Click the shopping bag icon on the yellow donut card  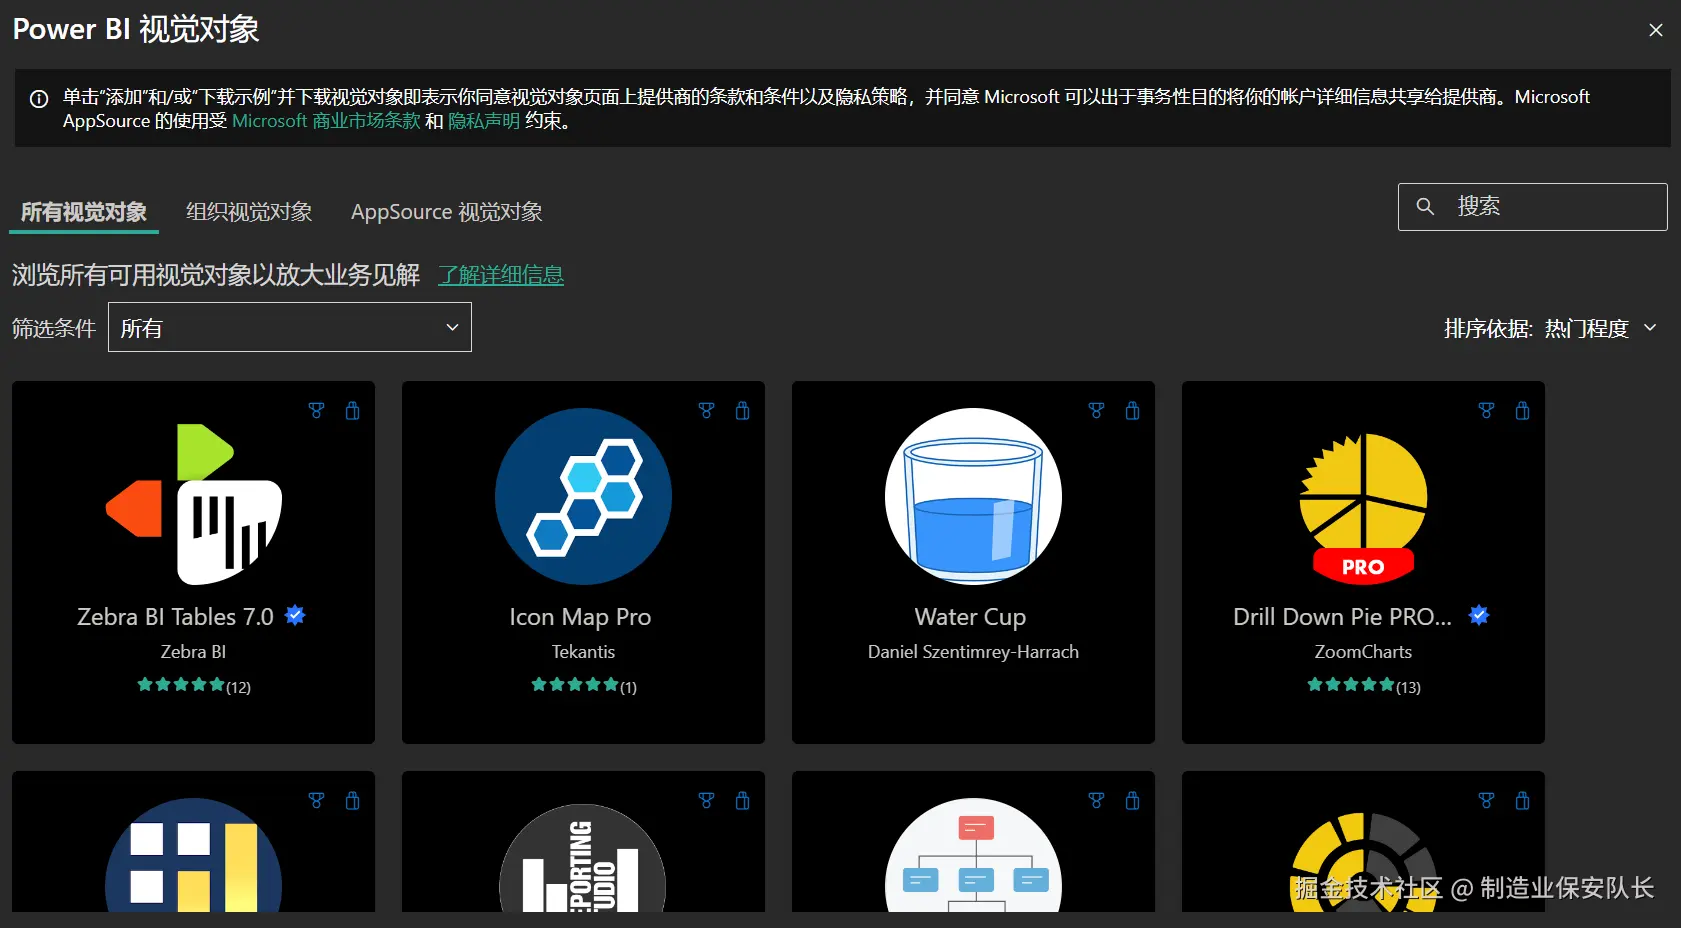point(1523,801)
